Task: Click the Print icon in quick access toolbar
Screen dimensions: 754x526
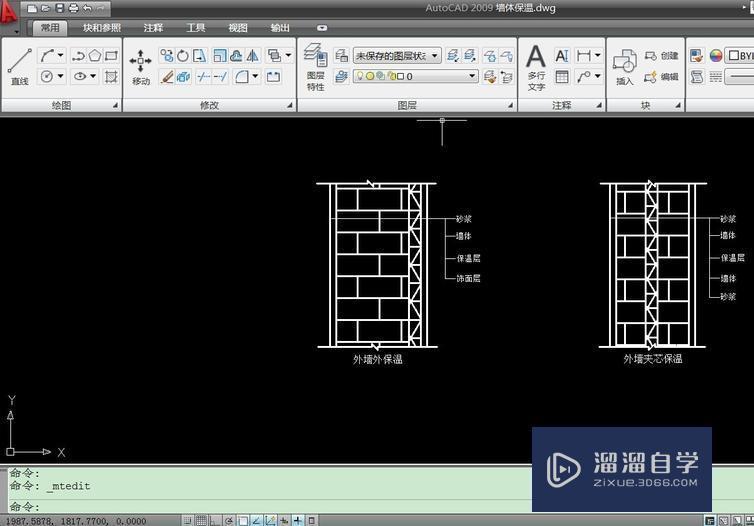Action: click(x=74, y=8)
